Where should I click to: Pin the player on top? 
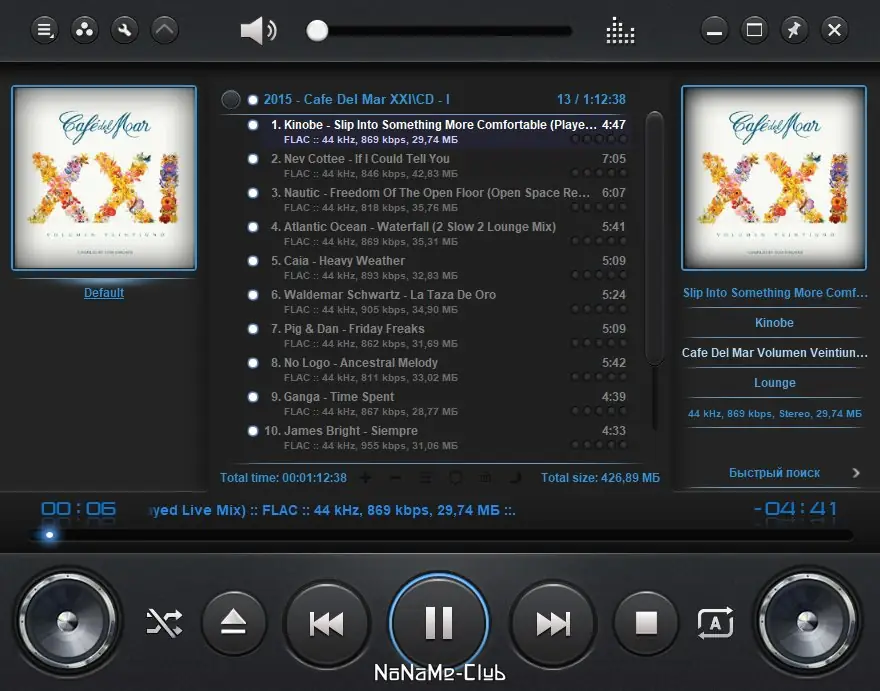794,30
